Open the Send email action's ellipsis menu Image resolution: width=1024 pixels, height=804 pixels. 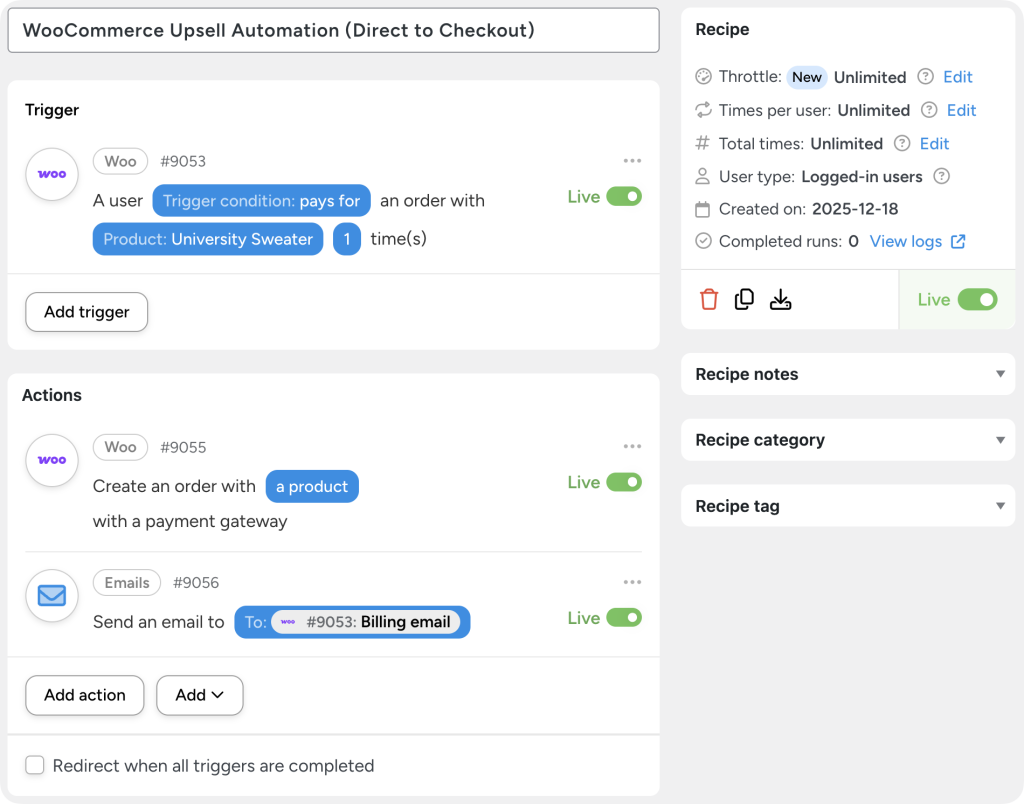[632, 582]
